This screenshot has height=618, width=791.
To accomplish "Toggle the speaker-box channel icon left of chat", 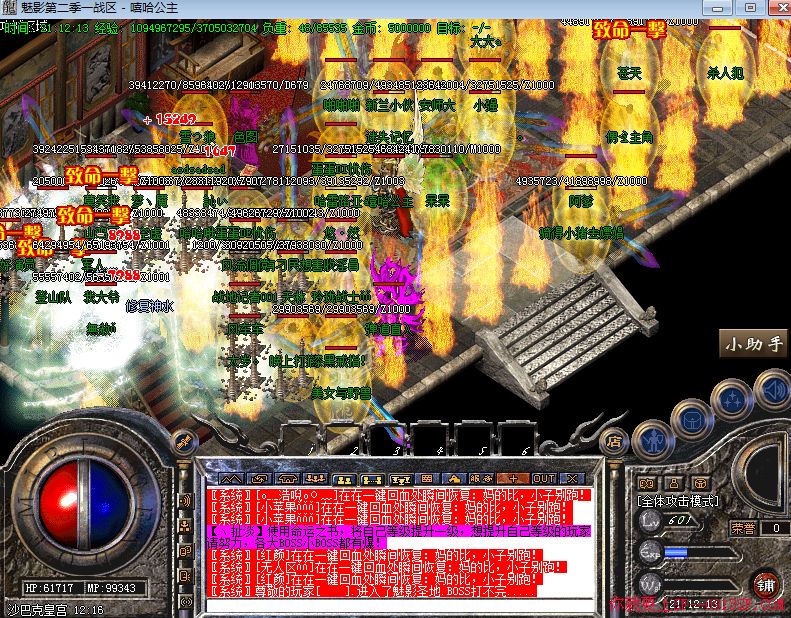I will tap(186, 576).
